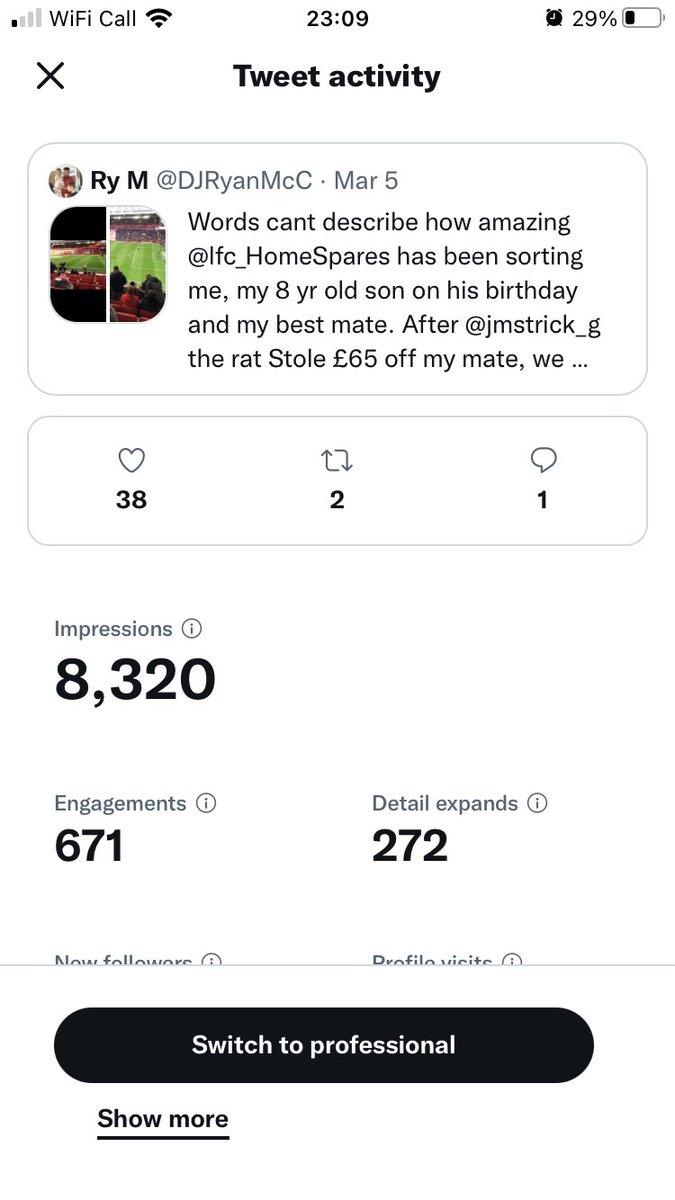Open the Profile visits info icon
Viewport: 675px width, 1200px height.
(512, 961)
